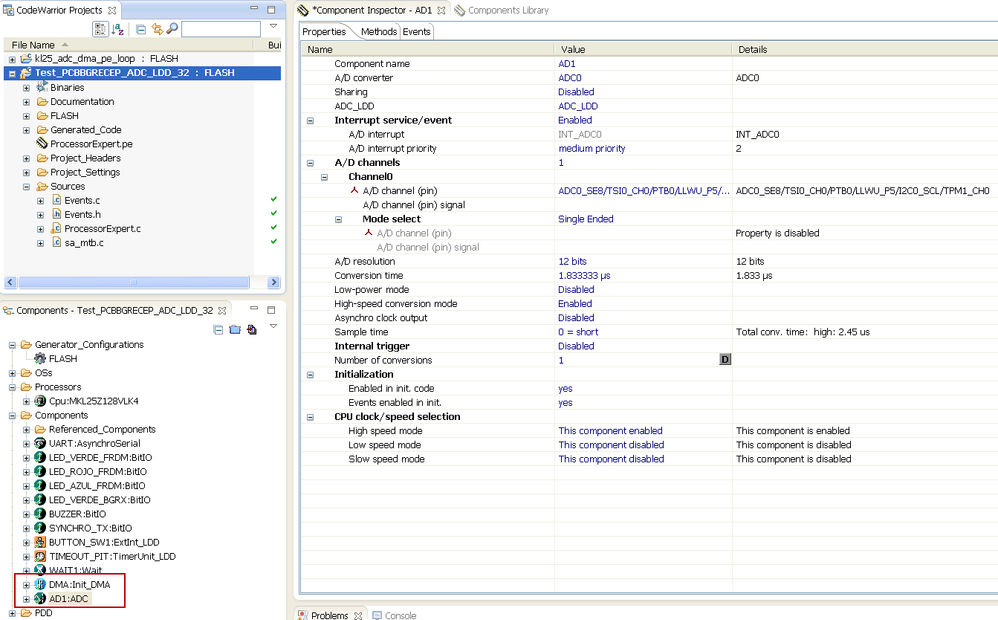Click the Link with Editor arrows icon
This screenshot has height=620, width=998.
[x=157, y=29]
